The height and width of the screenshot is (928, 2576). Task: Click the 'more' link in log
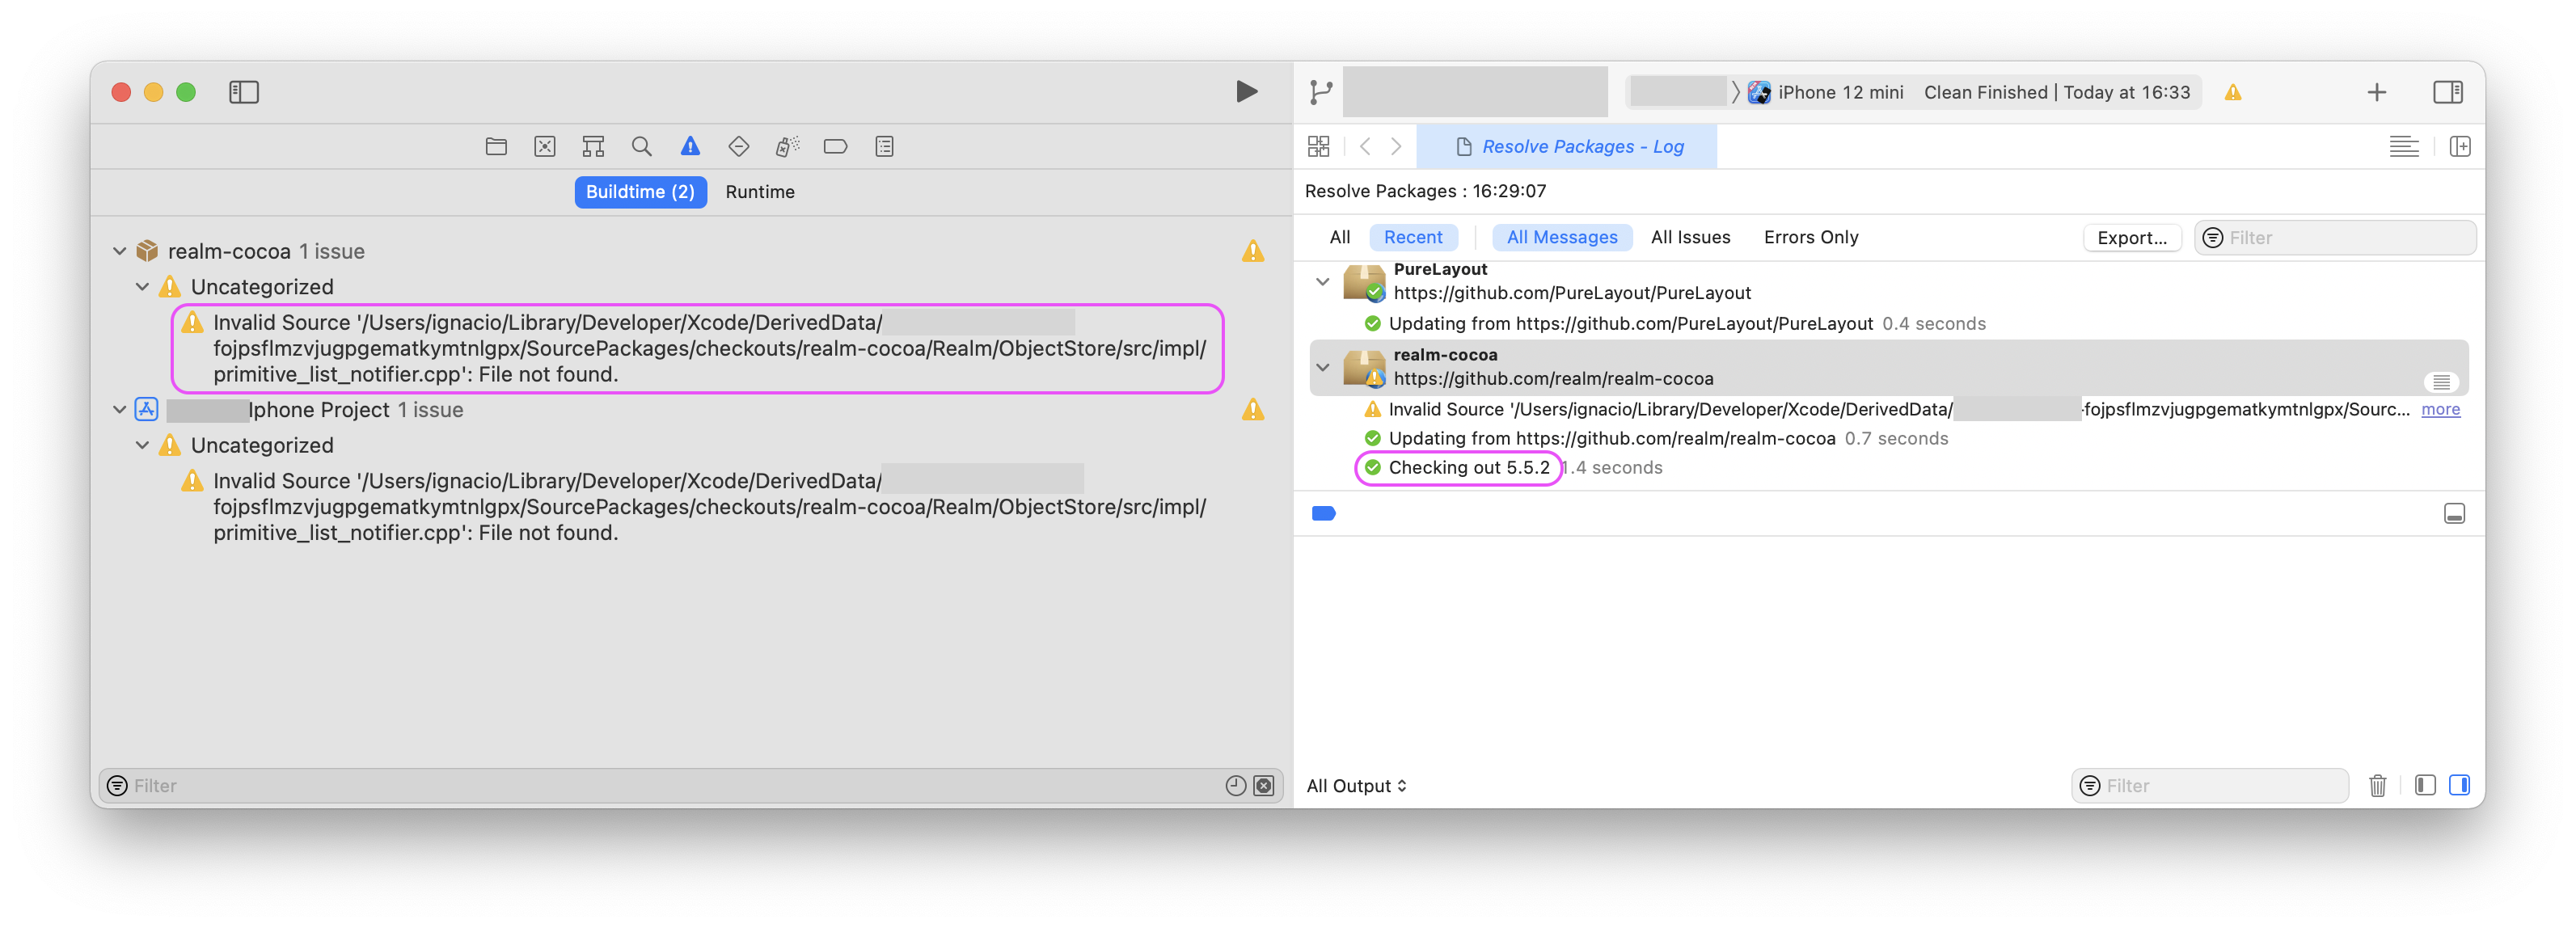[x=2440, y=409]
